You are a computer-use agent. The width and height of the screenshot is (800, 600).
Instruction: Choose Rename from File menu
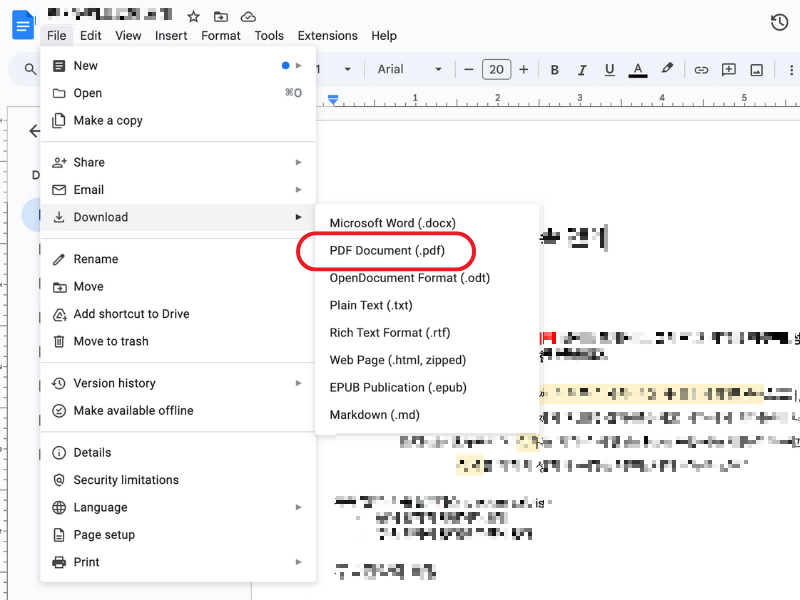pos(178,259)
